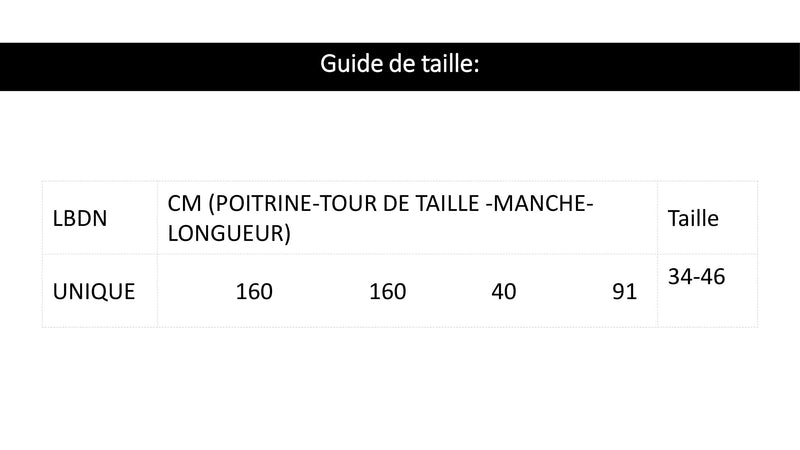This screenshot has width=800, height=450.
Task: Click the black banner right of title
Action: coord(640,66)
